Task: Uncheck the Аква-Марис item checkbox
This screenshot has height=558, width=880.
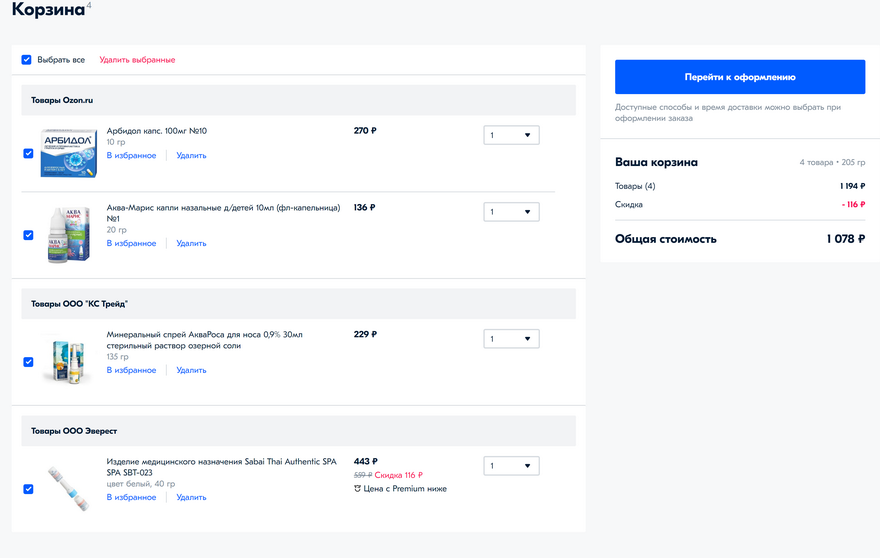Action: coord(28,235)
